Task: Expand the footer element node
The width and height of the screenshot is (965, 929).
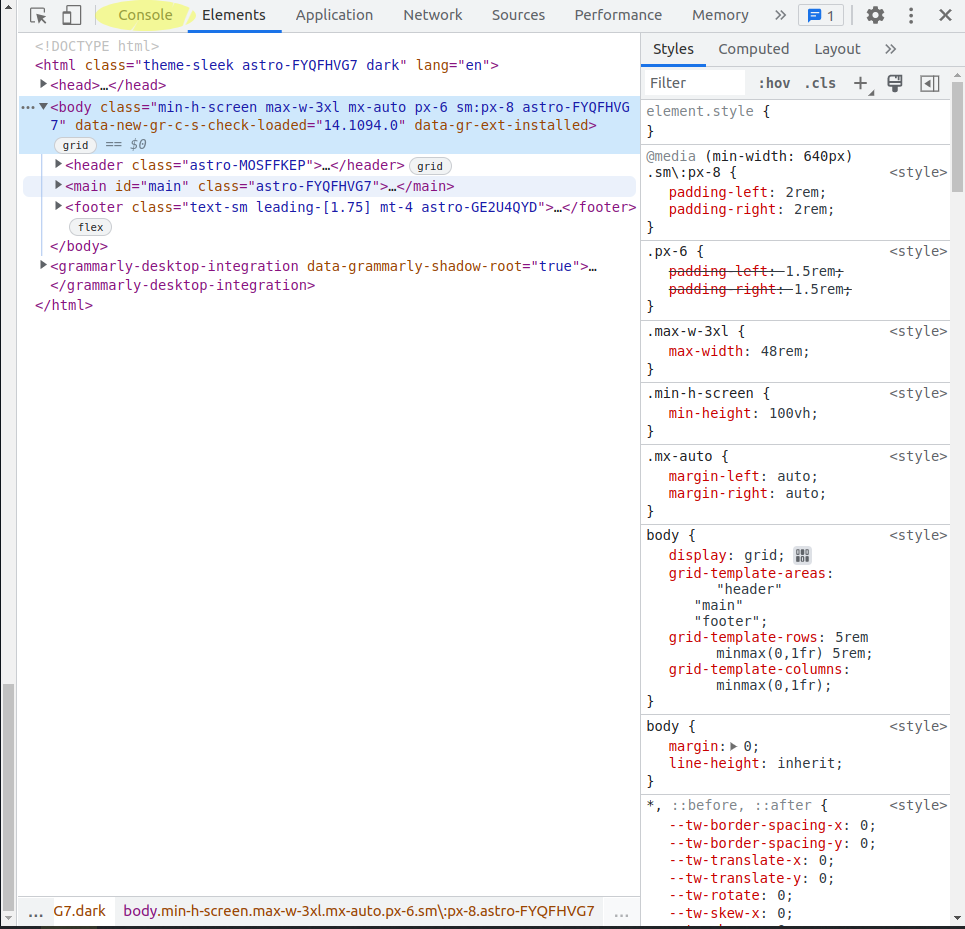Action: tap(58, 206)
